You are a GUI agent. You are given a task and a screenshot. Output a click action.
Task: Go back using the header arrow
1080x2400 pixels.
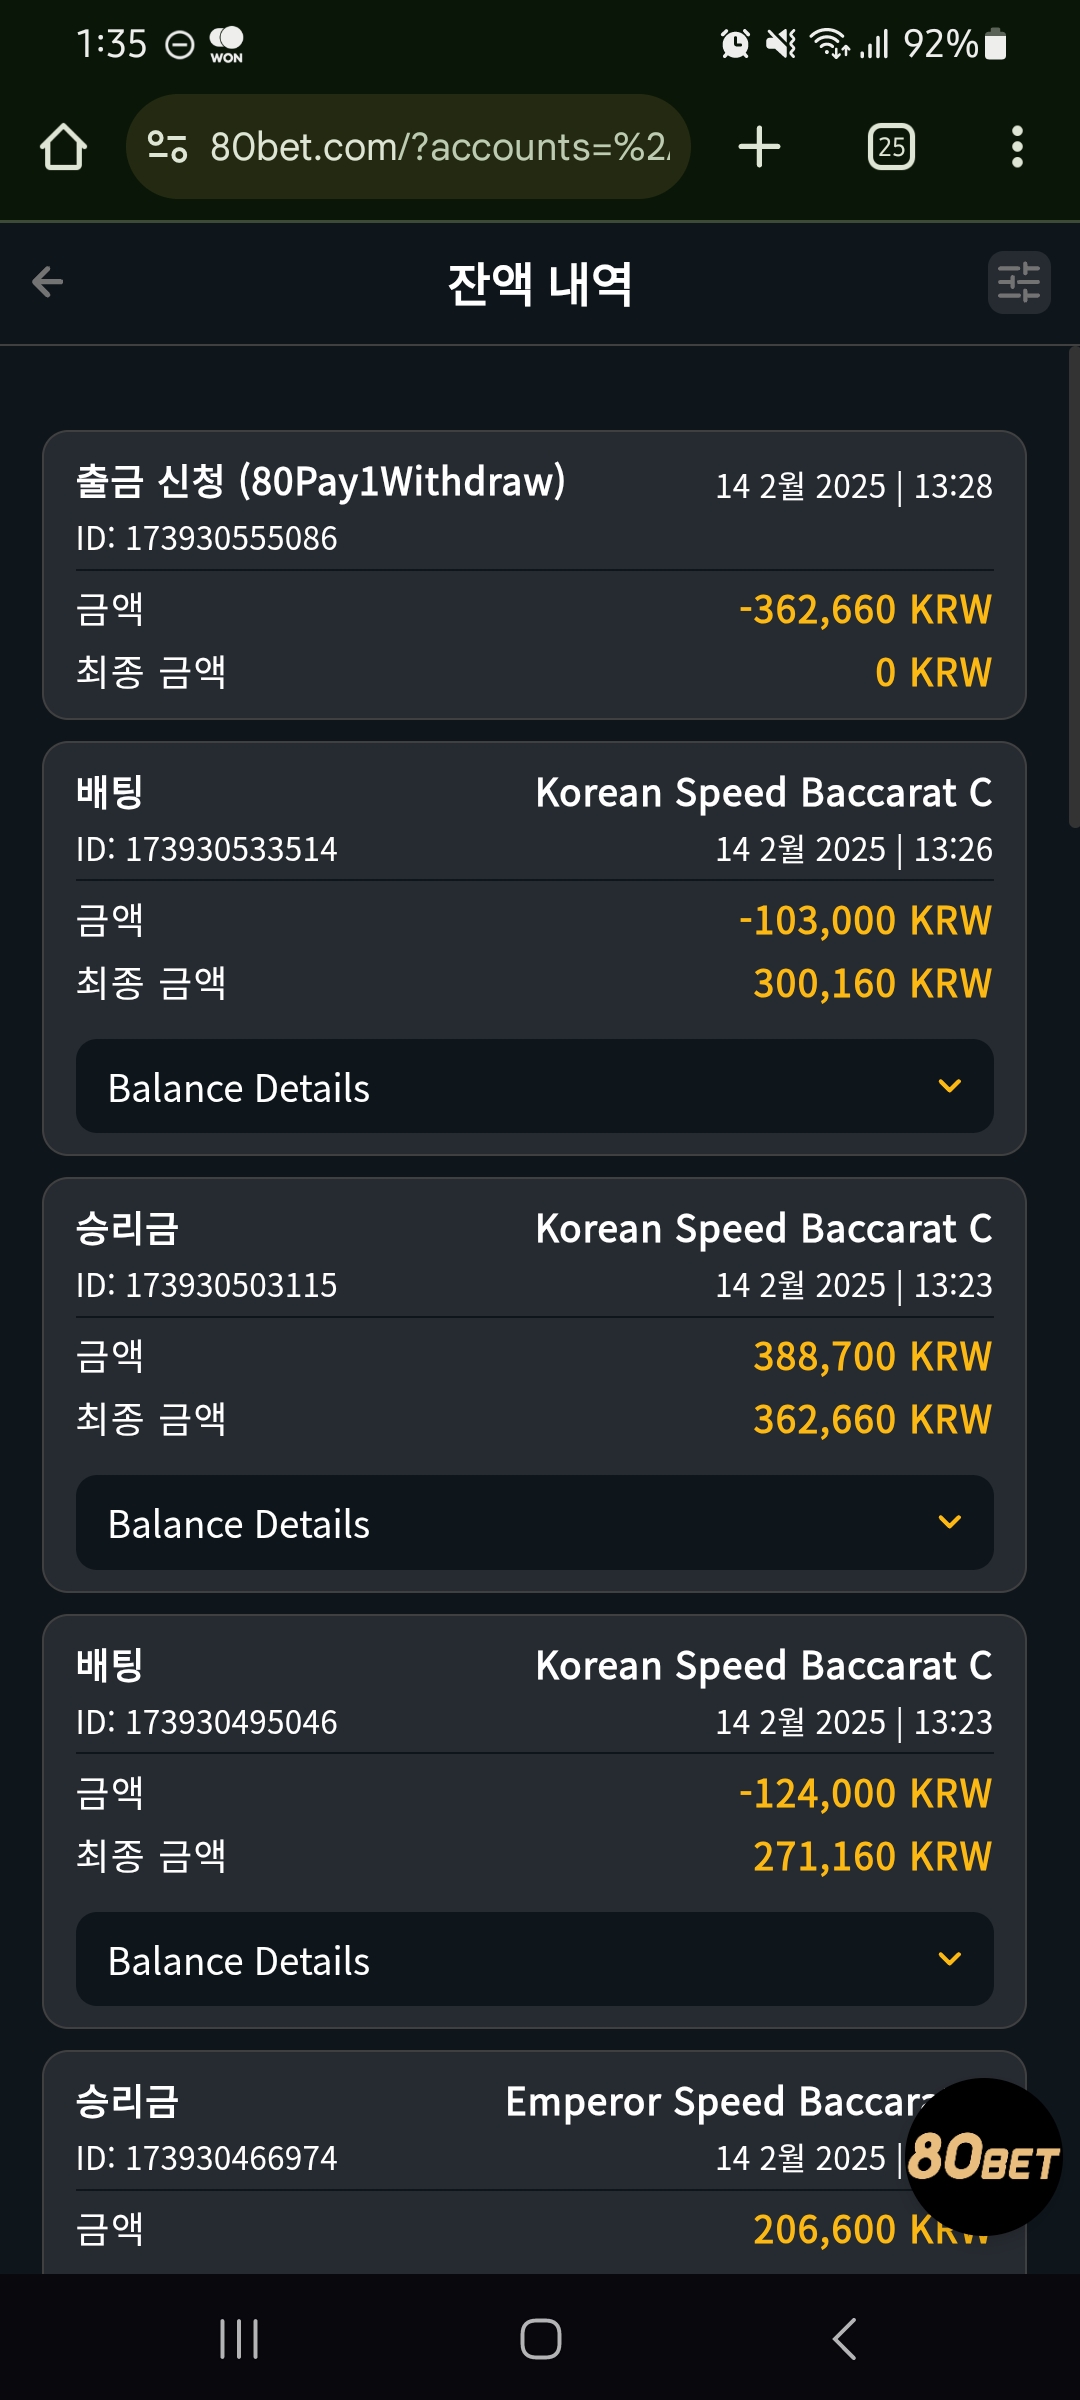tap(47, 282)
